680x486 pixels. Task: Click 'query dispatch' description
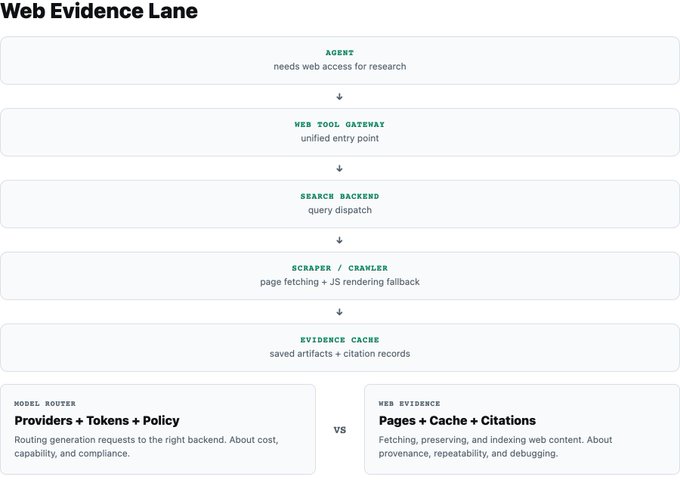340,210
